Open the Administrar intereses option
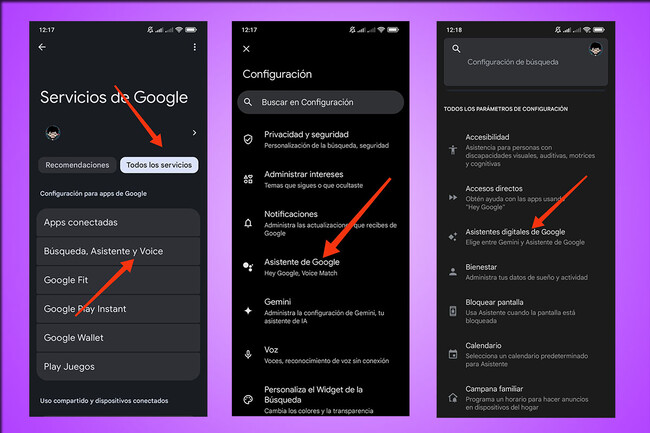Viewport: 650px width, 433px height. [320, 179]
